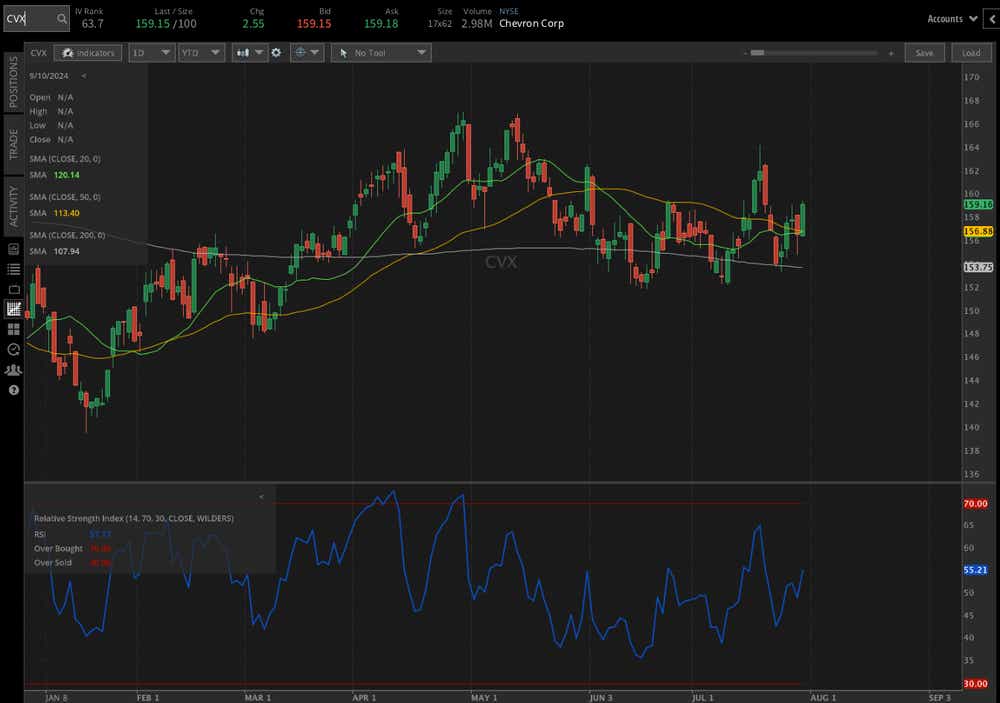Viewport: 1000px width, 703px height.
Task: Open chart settings gear icon
Action: (x=277, y=53)
